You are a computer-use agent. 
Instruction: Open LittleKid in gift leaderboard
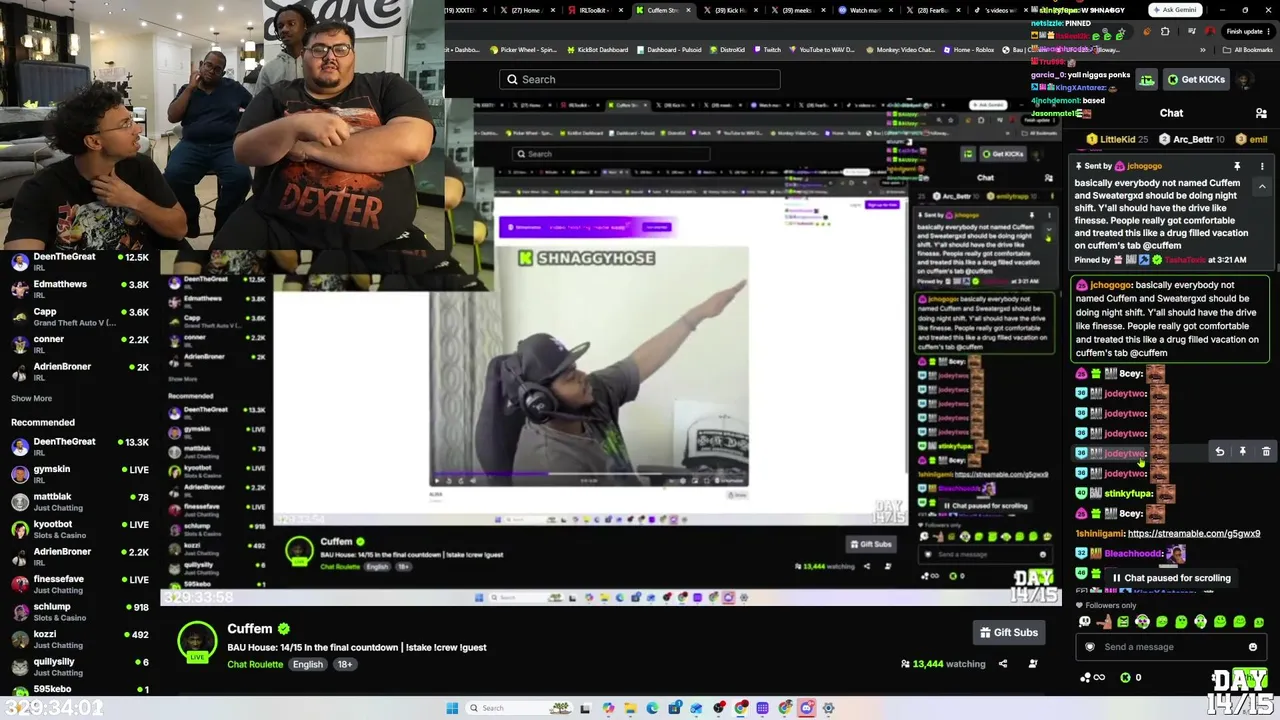coord(1118,140)
